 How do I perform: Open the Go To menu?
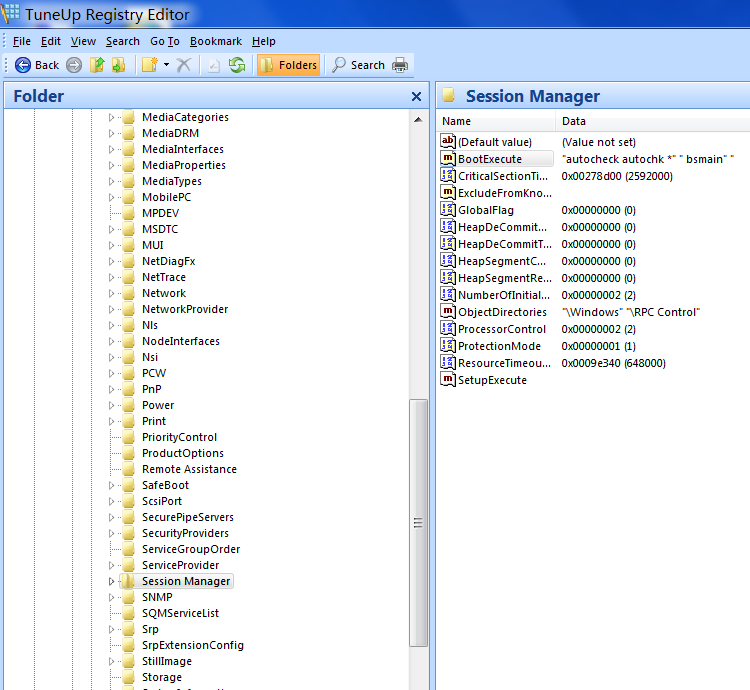coord(164,41)
